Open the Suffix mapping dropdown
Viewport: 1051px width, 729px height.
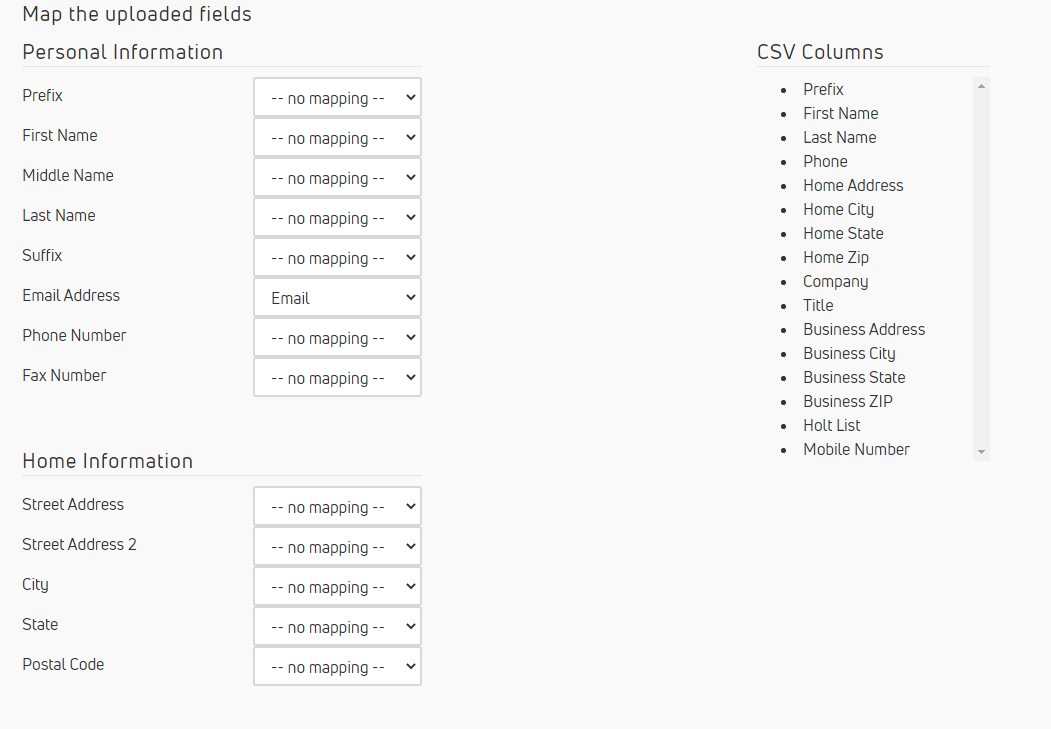coord(337,257)
